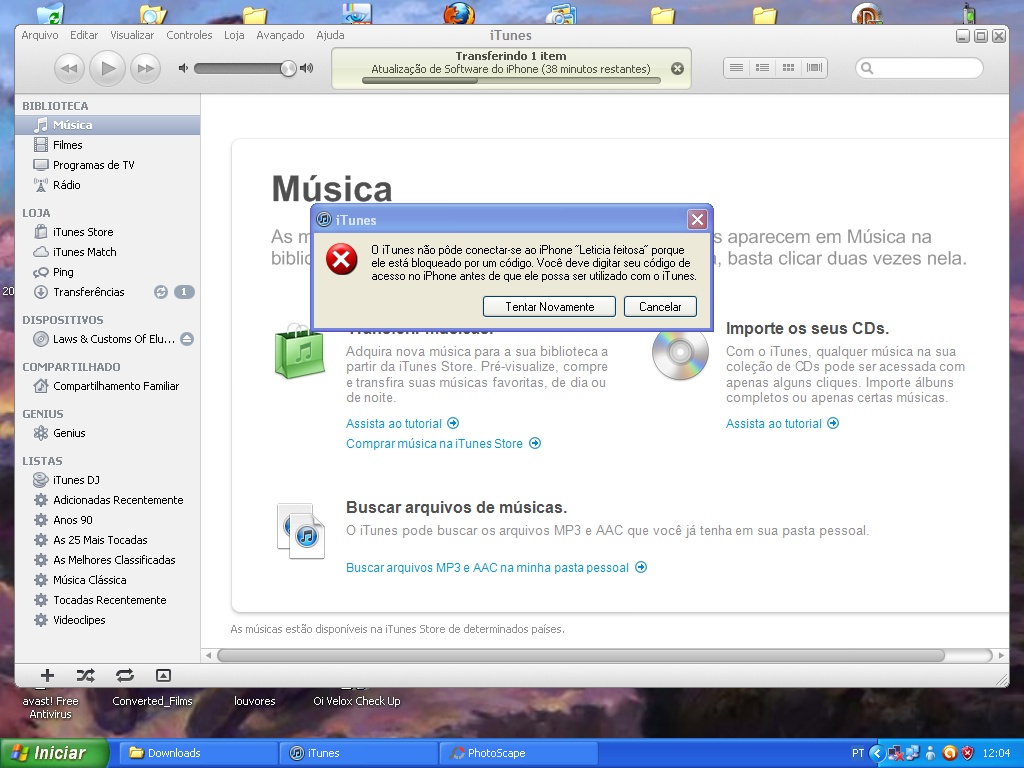This screenshot has height=768, width=1024.
Task: Cancel the iPhone software update transfer
Action: click(x=677, y=69)
